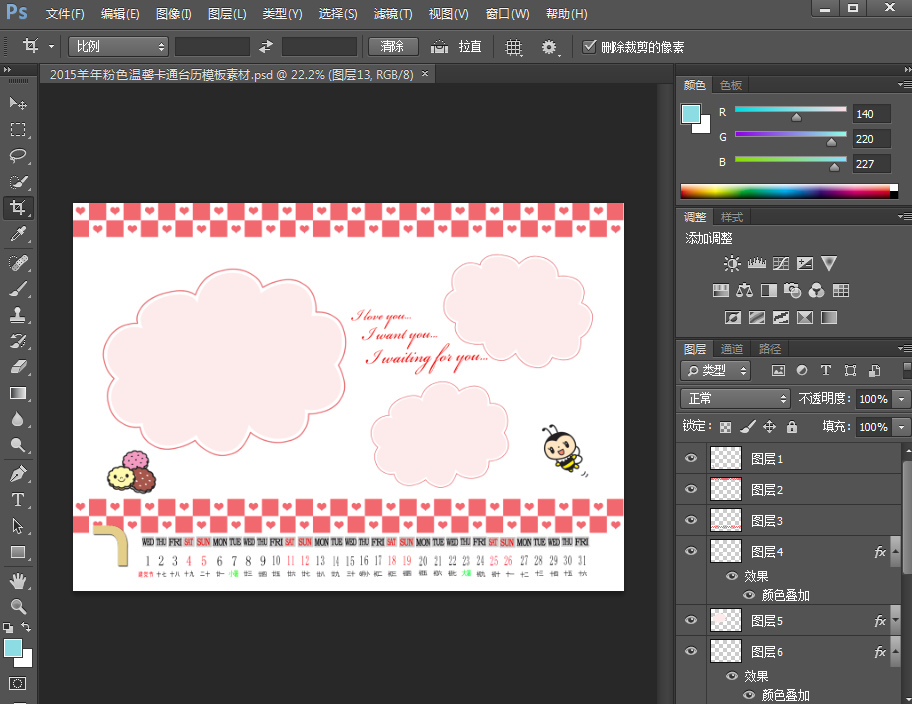Switch to the 通道 tab

point(732,349)
